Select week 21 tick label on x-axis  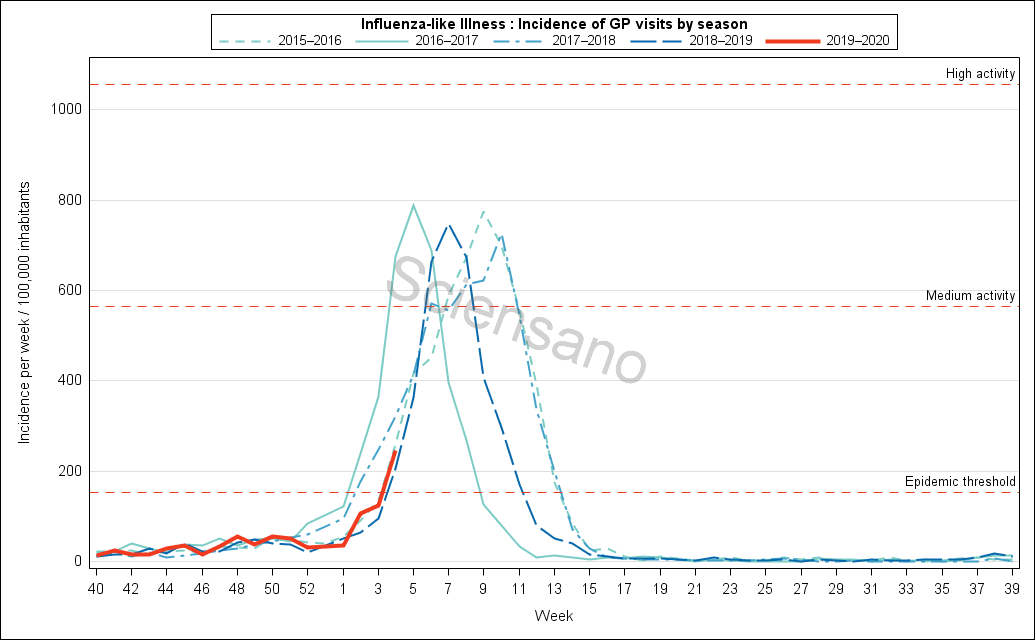(x=695, y=588)
